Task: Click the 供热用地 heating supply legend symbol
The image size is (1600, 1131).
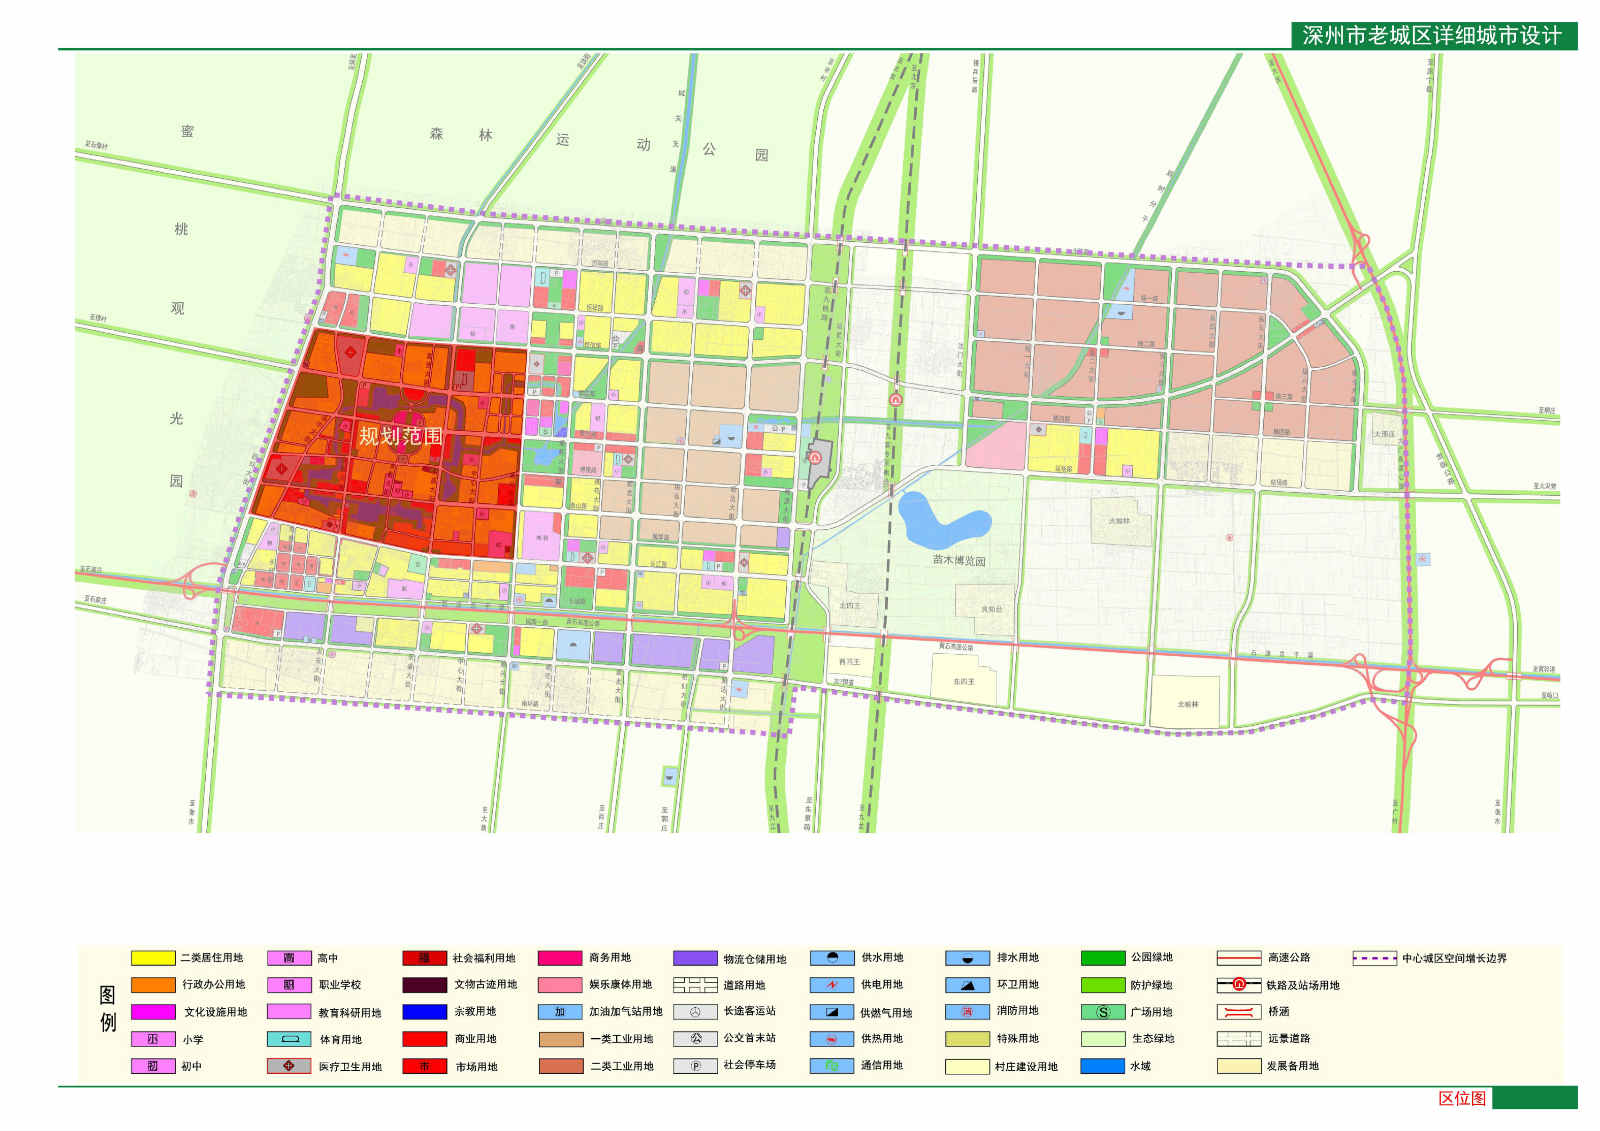Action: pyautogui.click(x=832, y=1039)
